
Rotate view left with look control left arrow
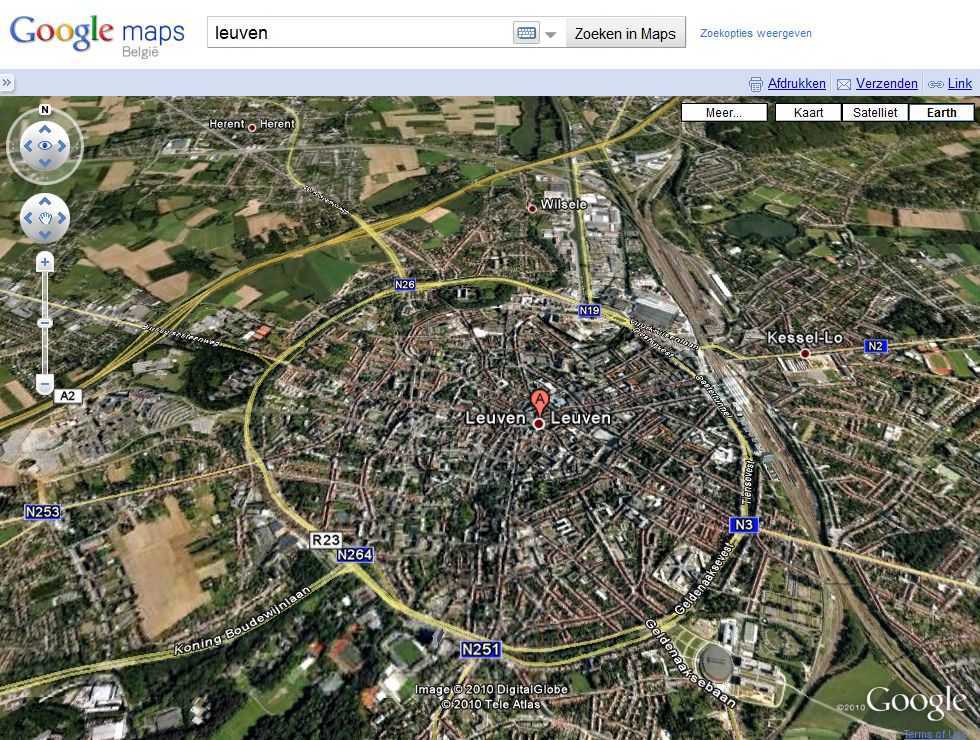[x=28, y=146]
